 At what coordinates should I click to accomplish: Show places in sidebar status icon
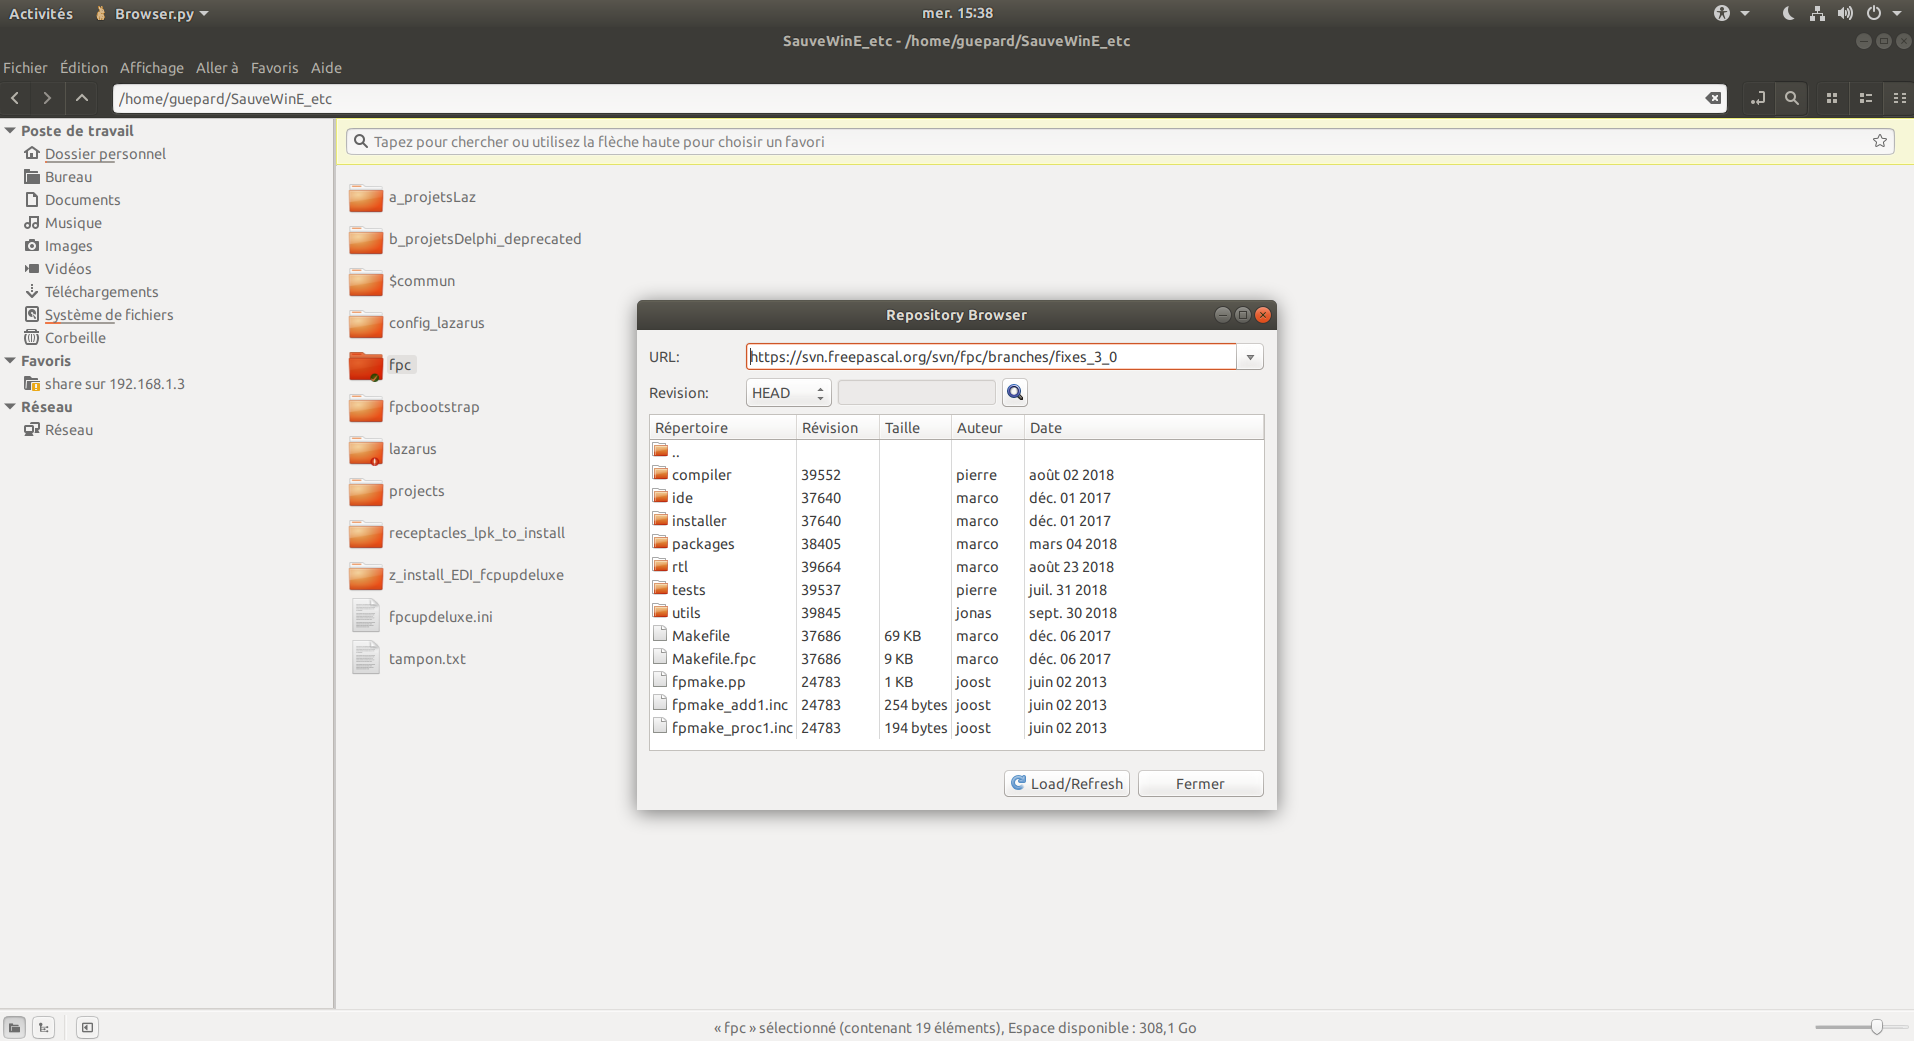tap(15, 1027)
